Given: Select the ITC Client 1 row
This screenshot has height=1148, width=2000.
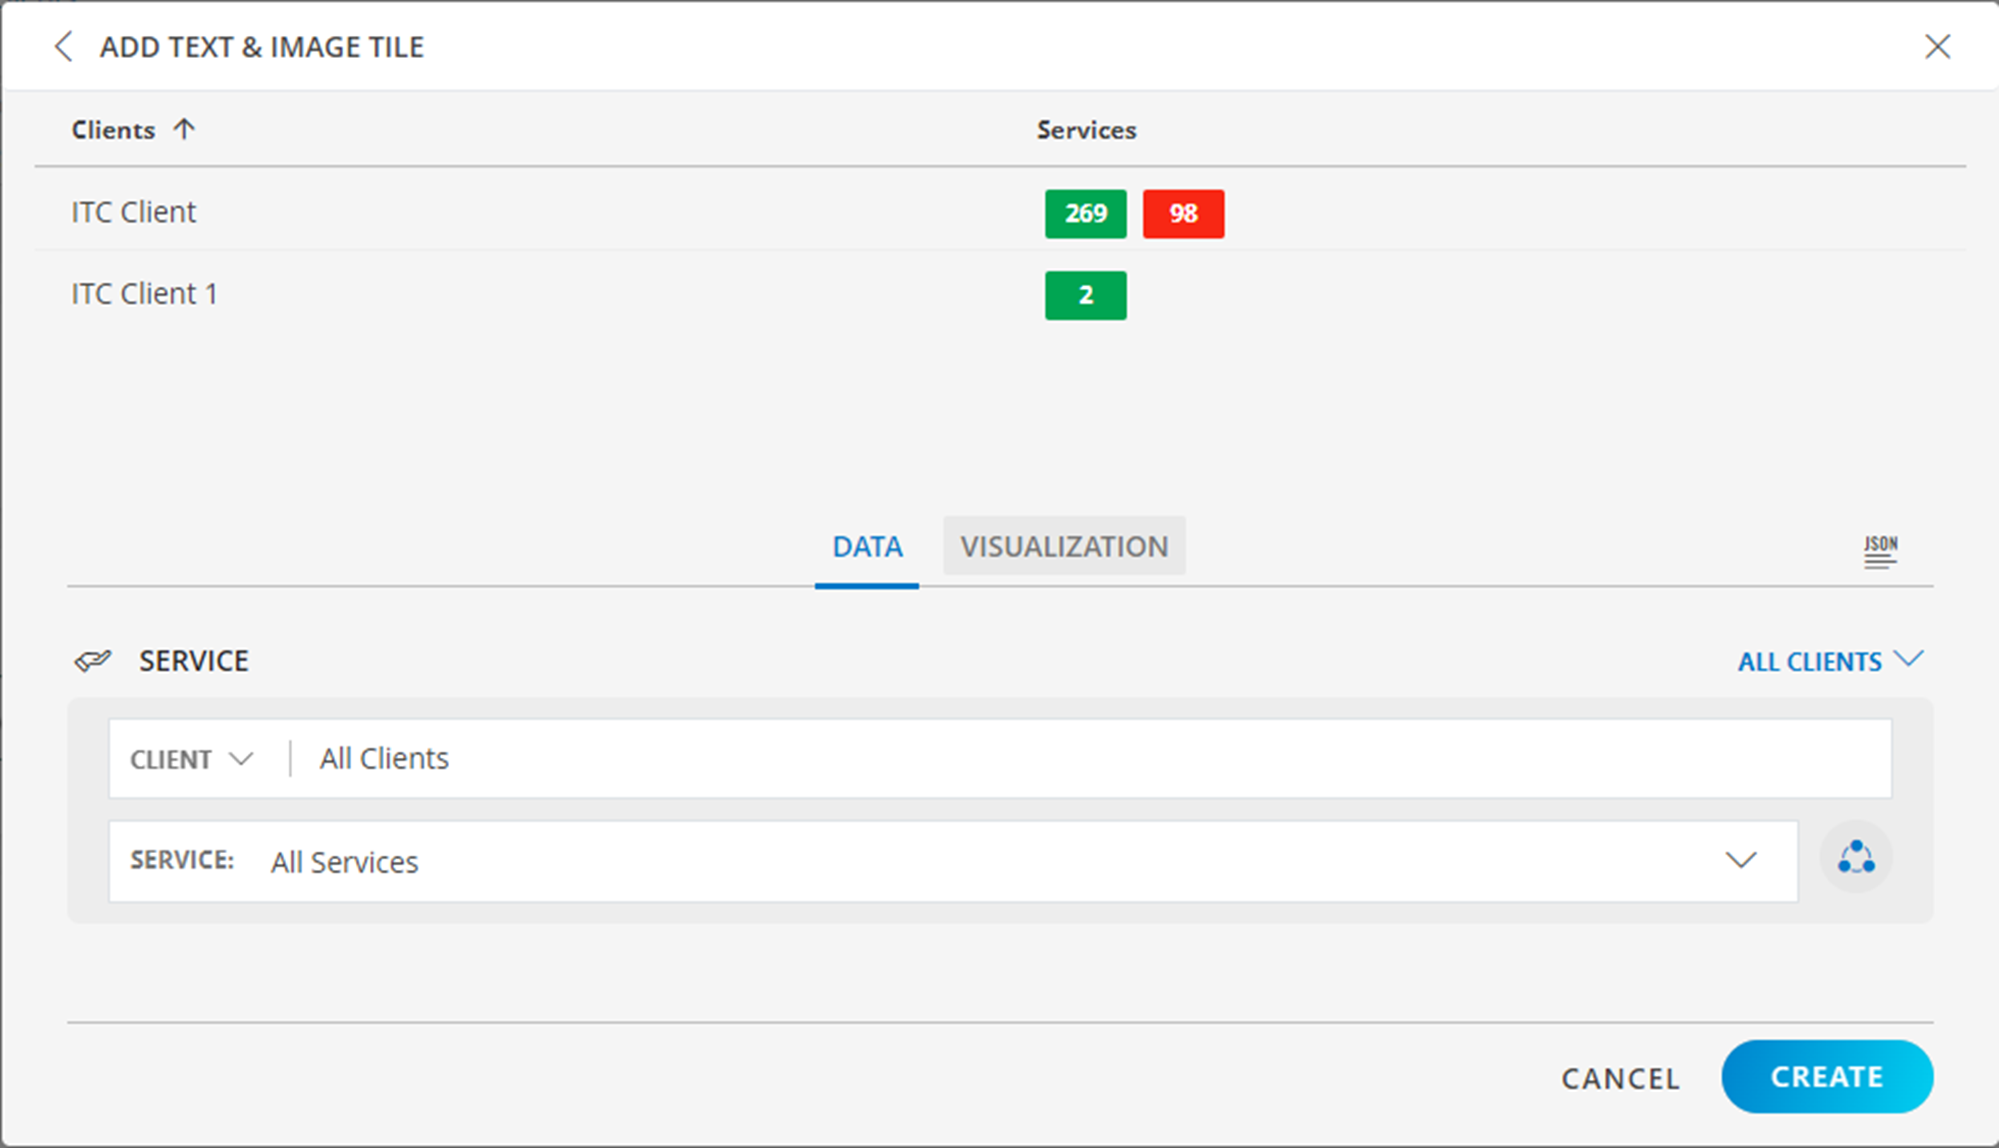Looking at the screenshot, I should click(143, 293).
